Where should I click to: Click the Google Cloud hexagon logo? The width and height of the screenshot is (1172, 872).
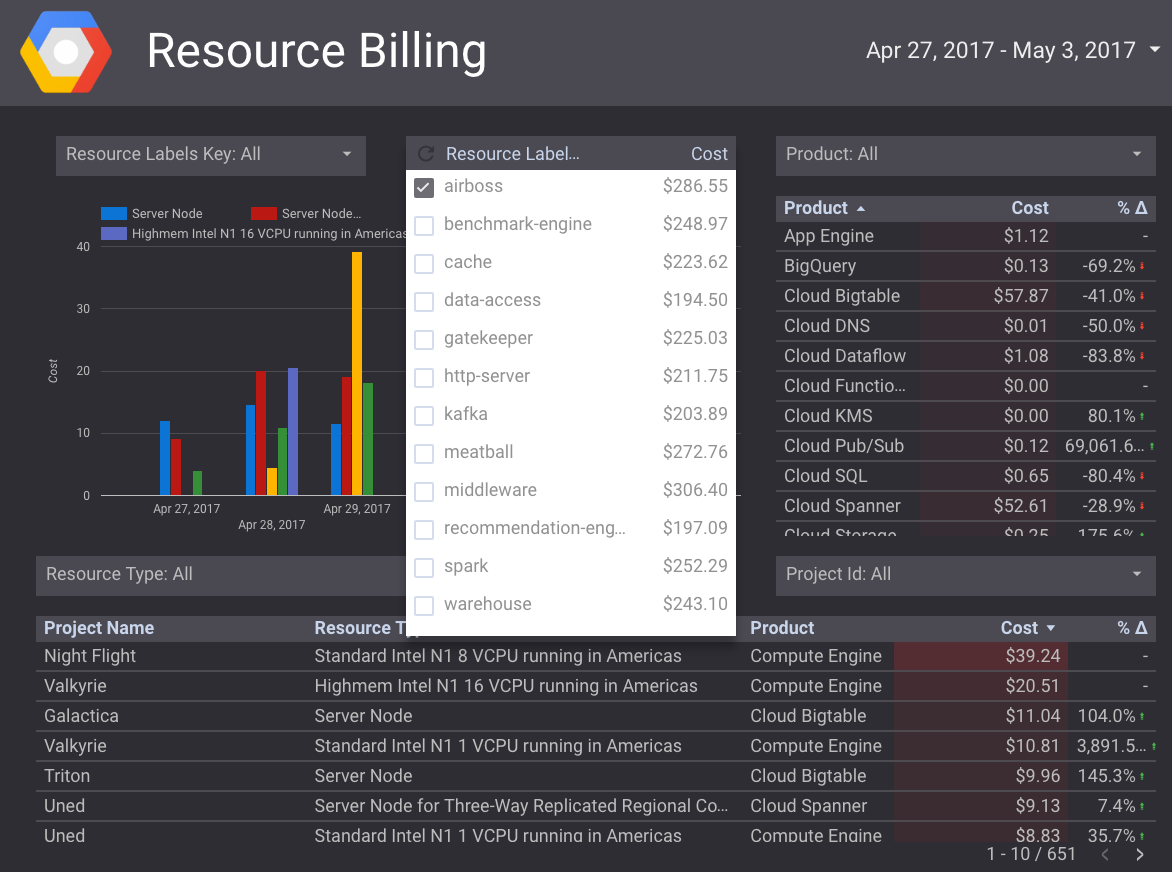click(x=66, y=52)
